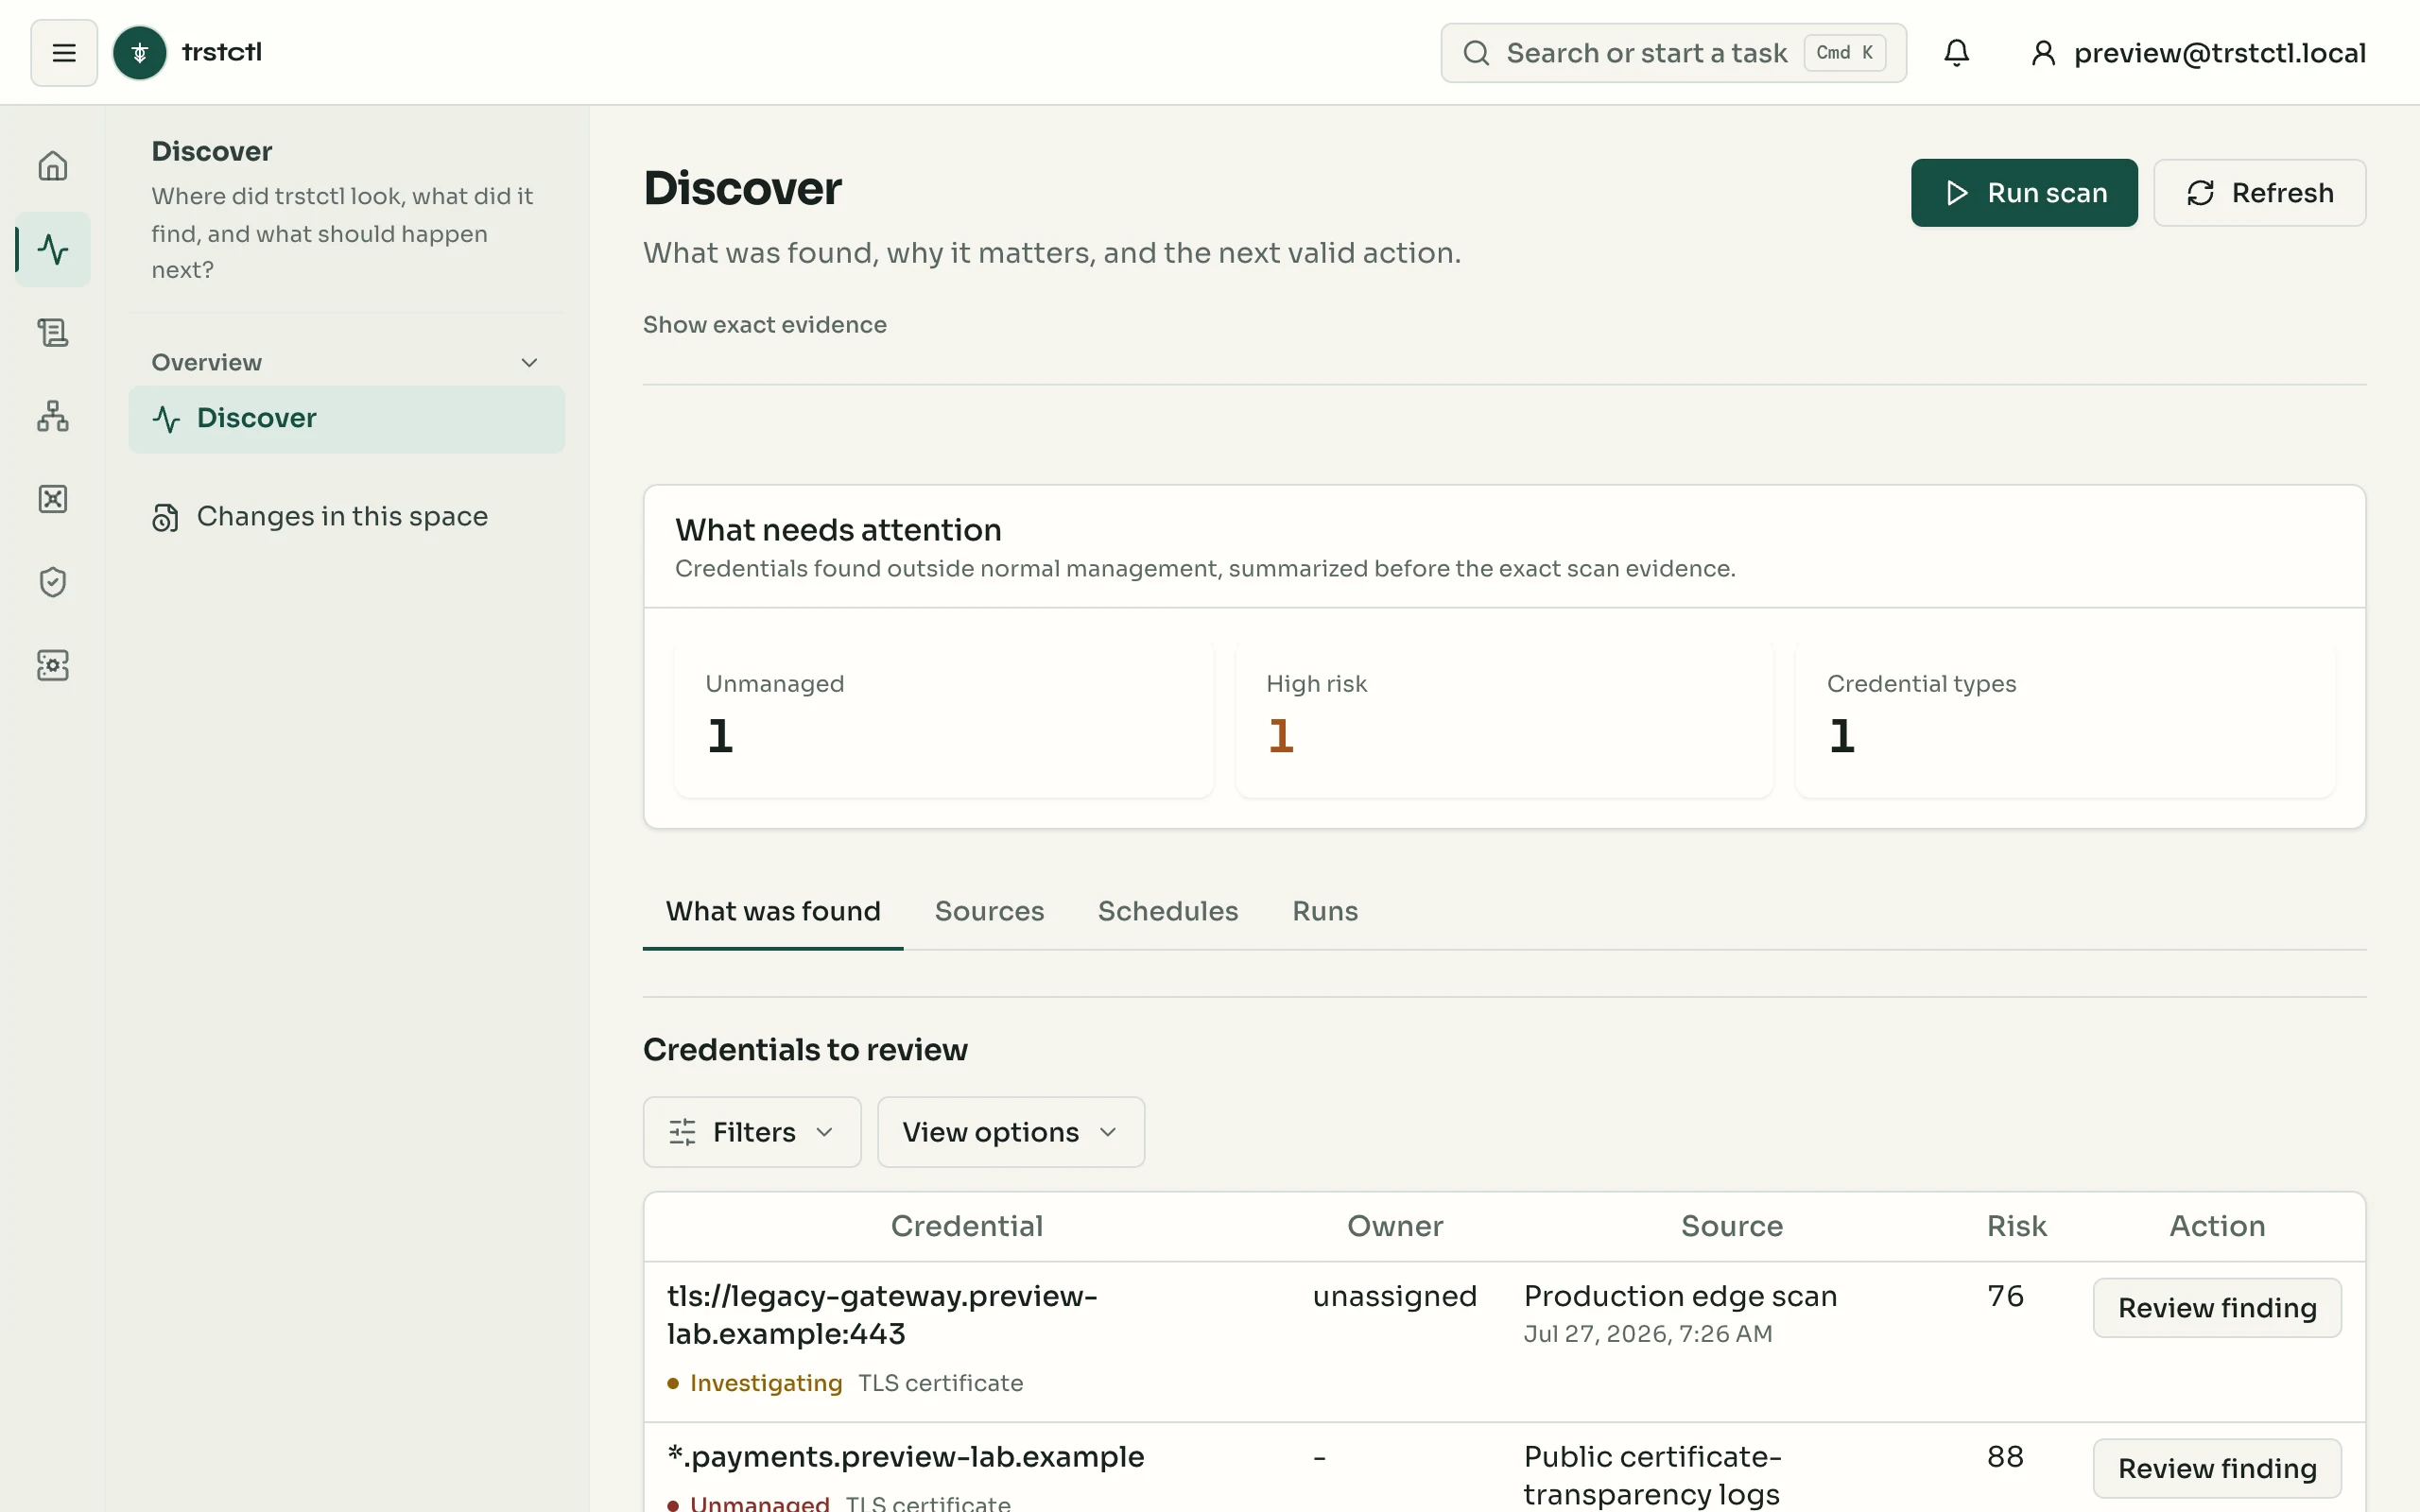Switch to the Schedules tab

(1167, 911)
